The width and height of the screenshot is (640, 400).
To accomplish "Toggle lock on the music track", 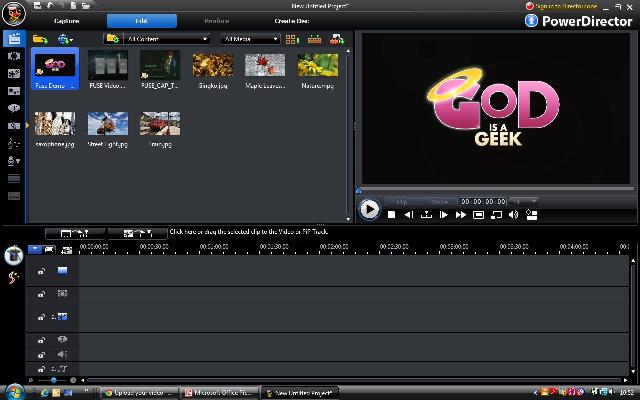I will pos(41,369).
